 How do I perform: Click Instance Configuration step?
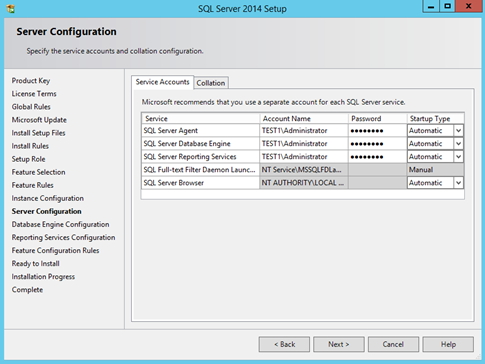(x=48, y=198)
